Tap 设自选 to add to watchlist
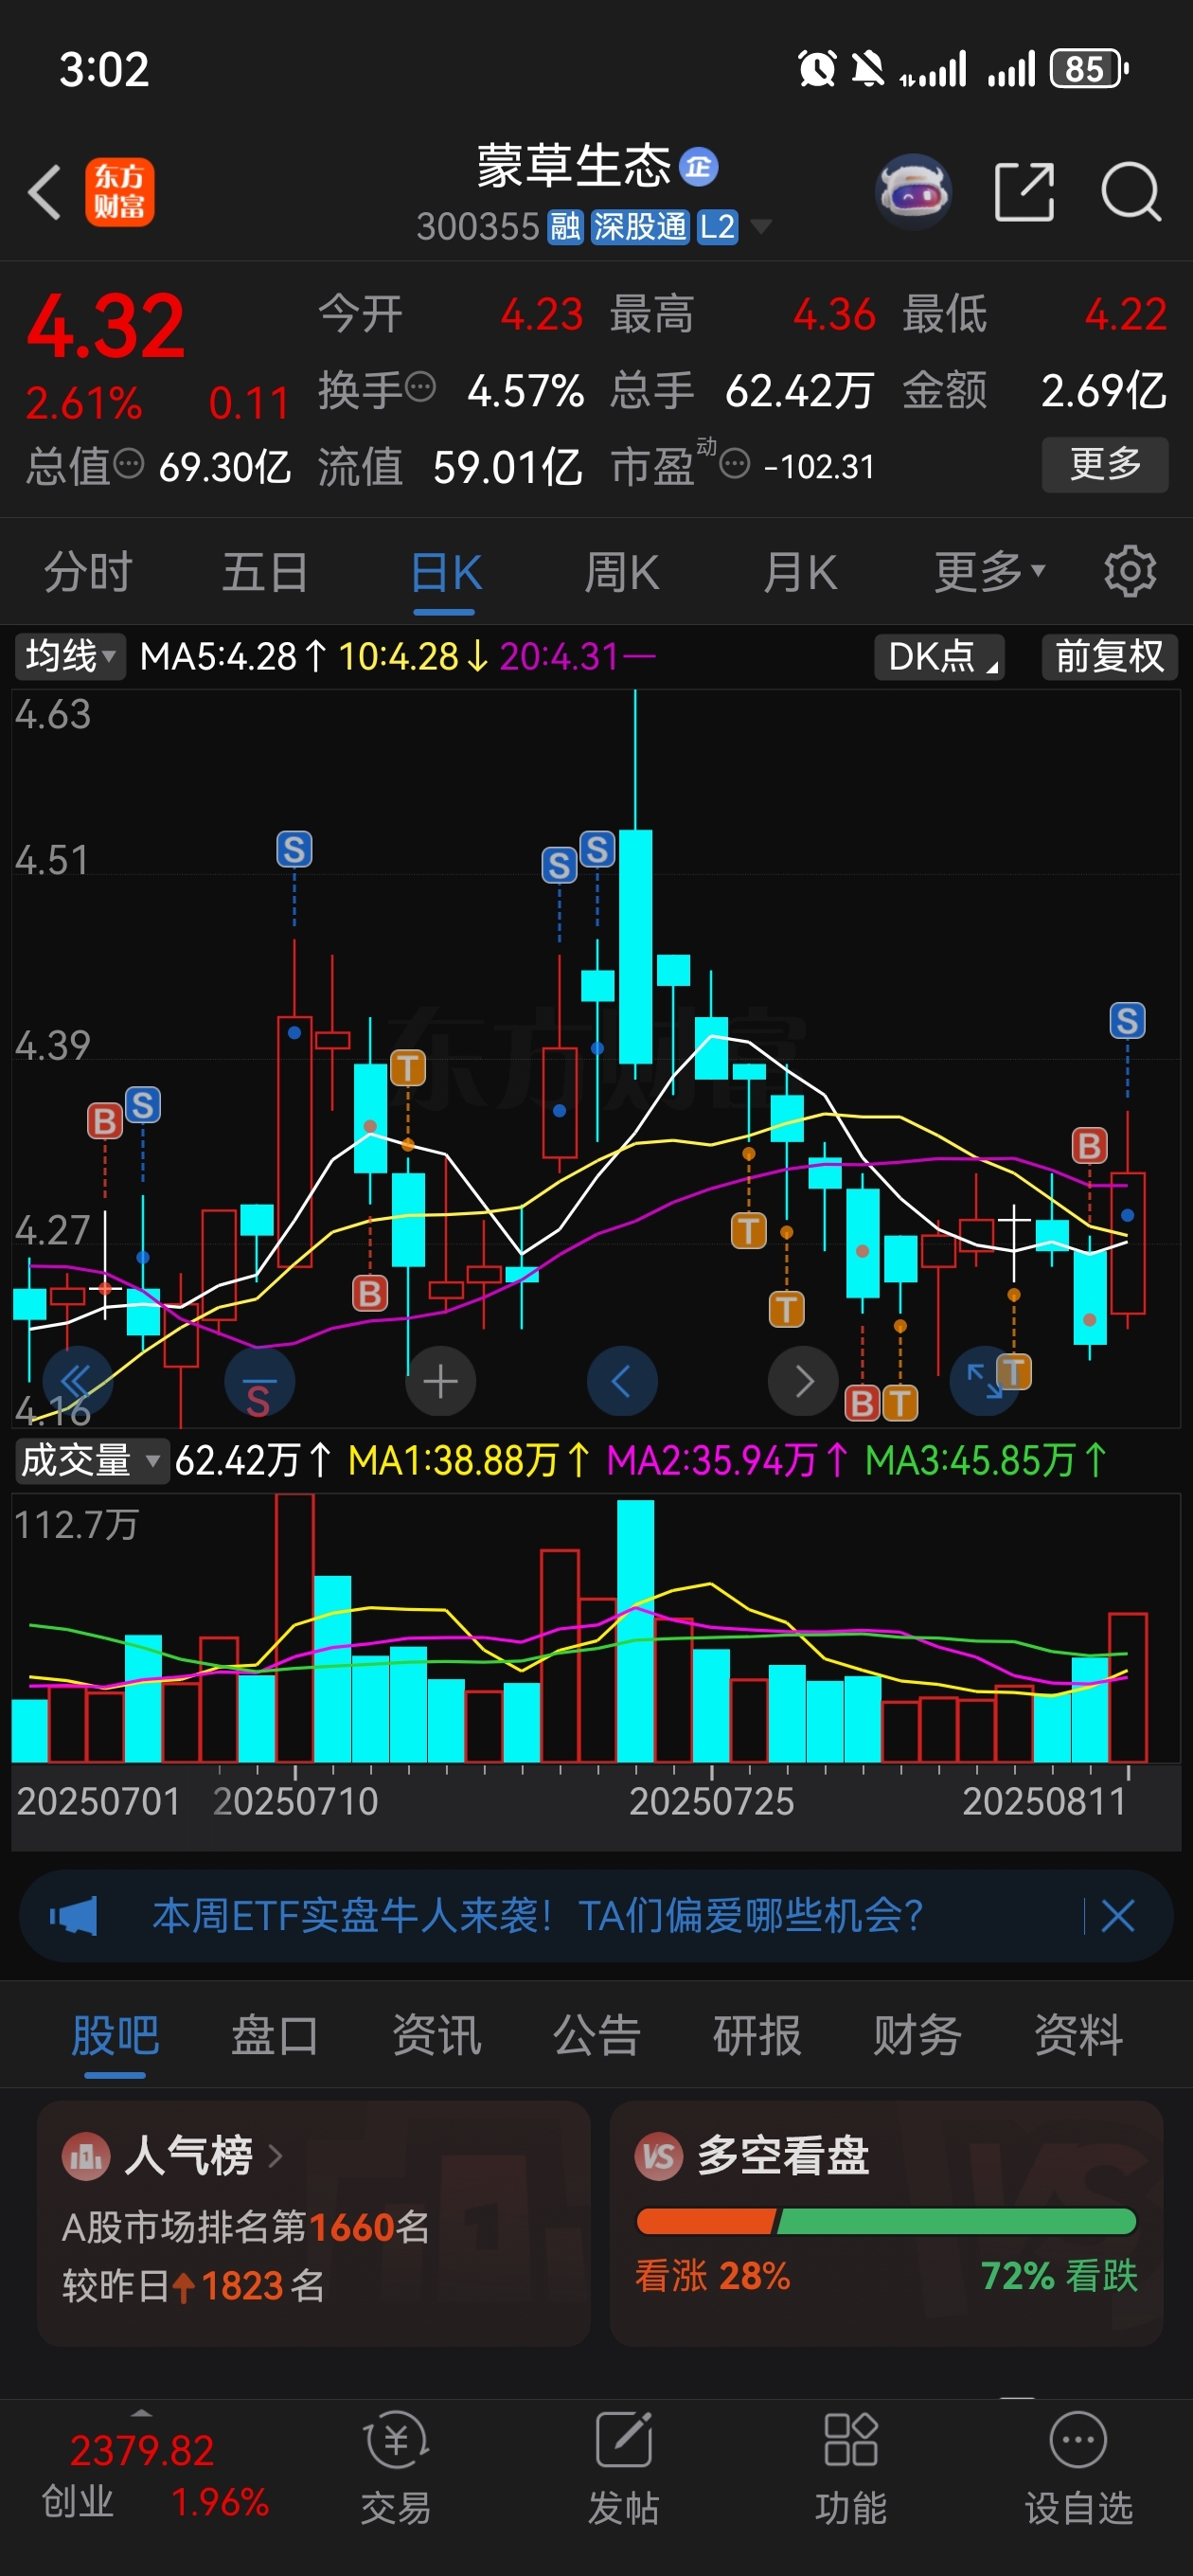 (x=1078, y=2466)
